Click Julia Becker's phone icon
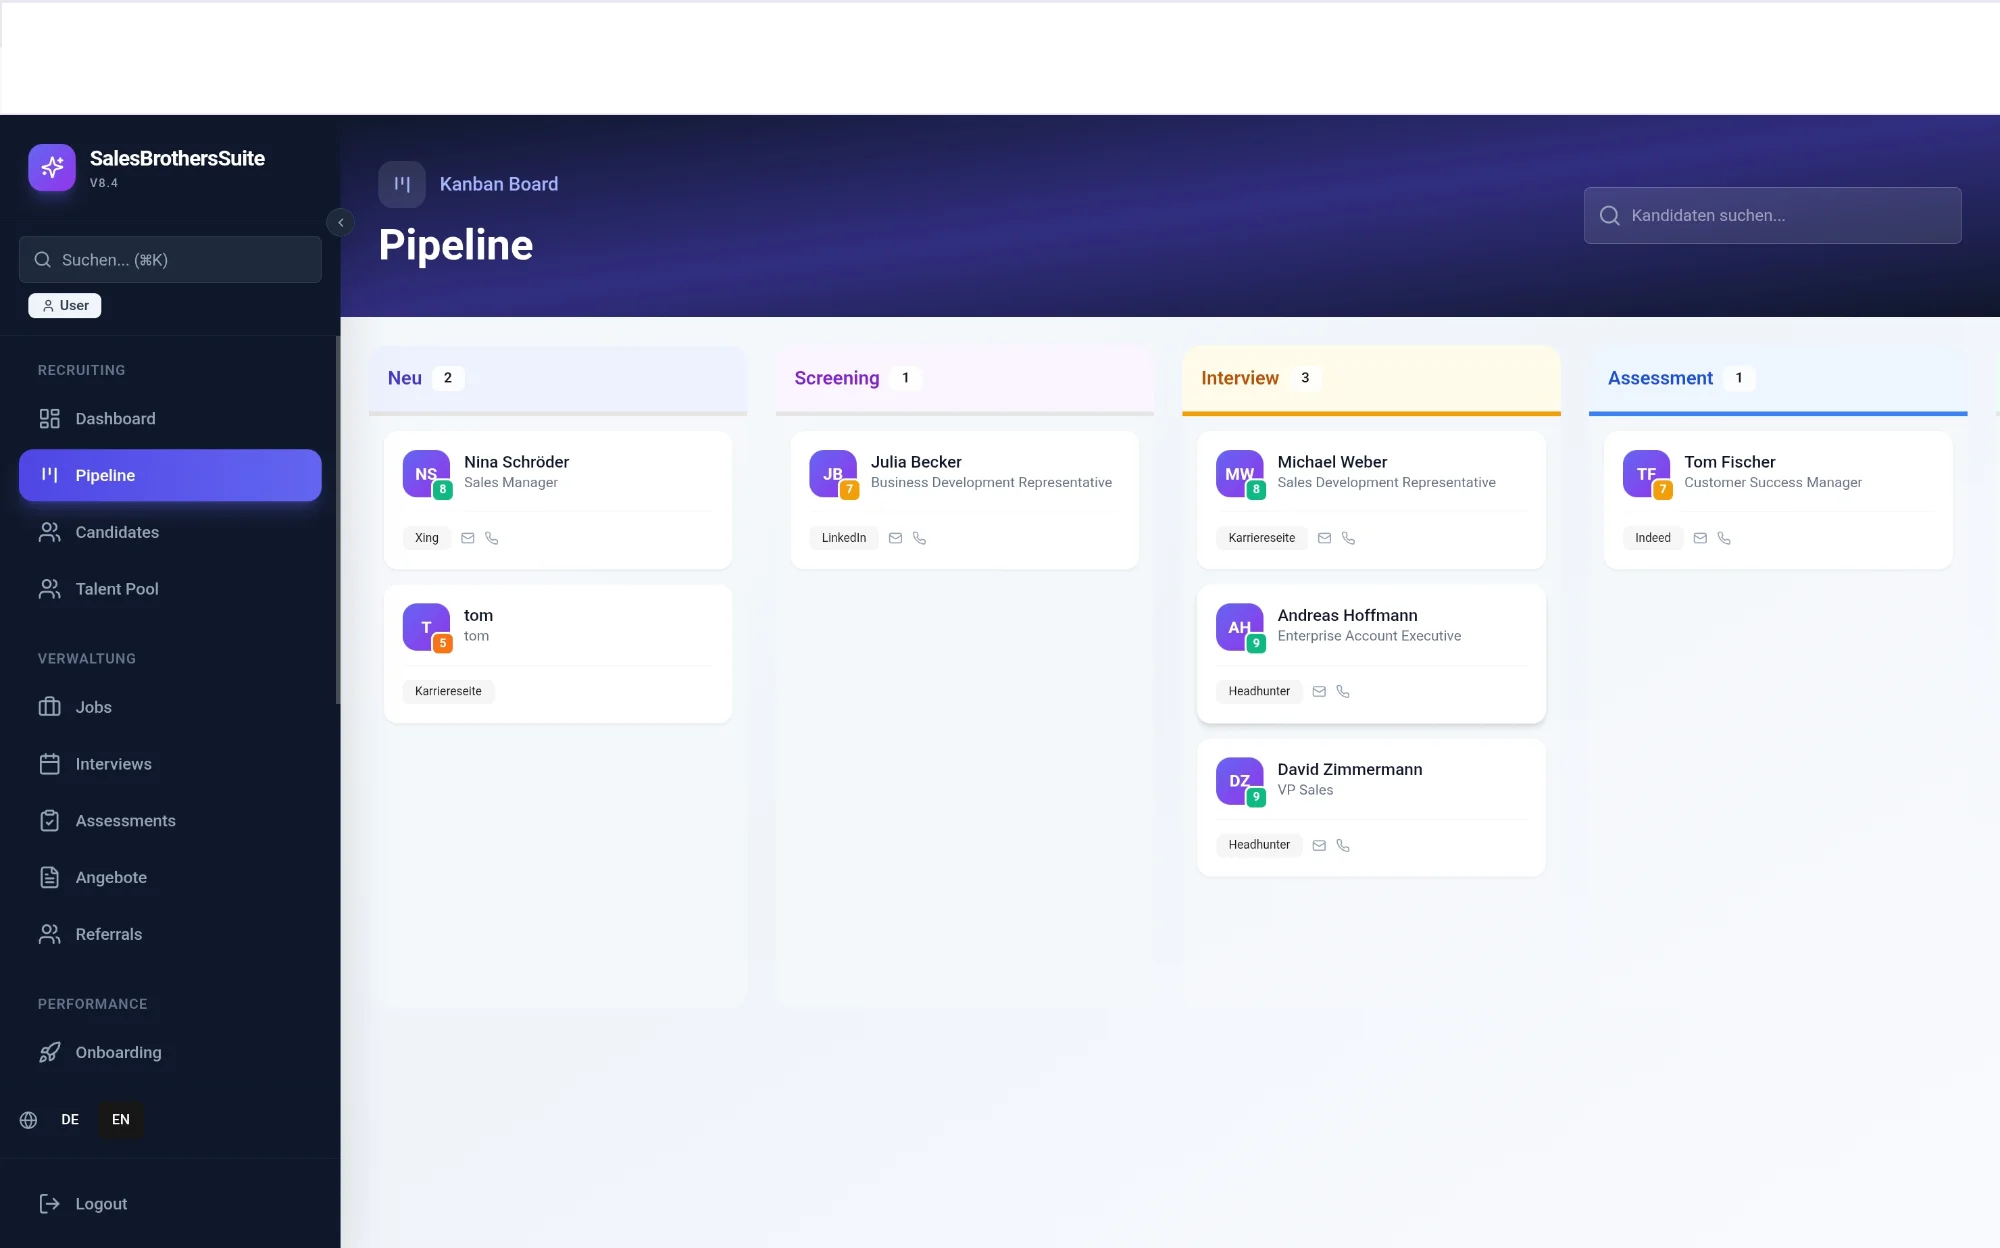The width and height of the screenshot is (2000, 1248). click(x=919, y=538)
